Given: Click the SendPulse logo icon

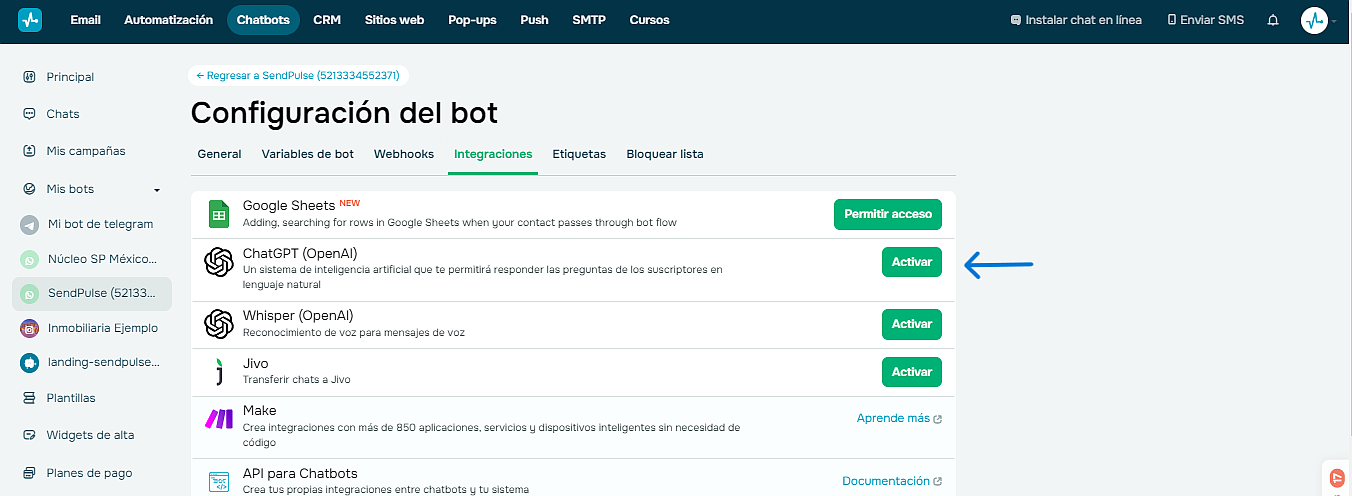Looking at the screenshot, I should click(30, 20).
